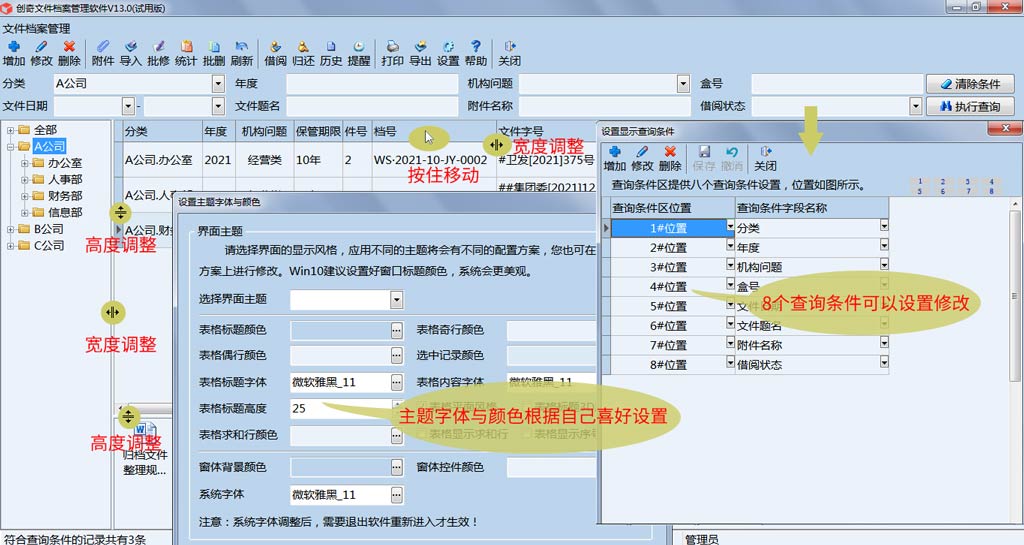Click the 批删 batch delete icon
This screenshot has width=1024, height=545.
coord(214,47)
